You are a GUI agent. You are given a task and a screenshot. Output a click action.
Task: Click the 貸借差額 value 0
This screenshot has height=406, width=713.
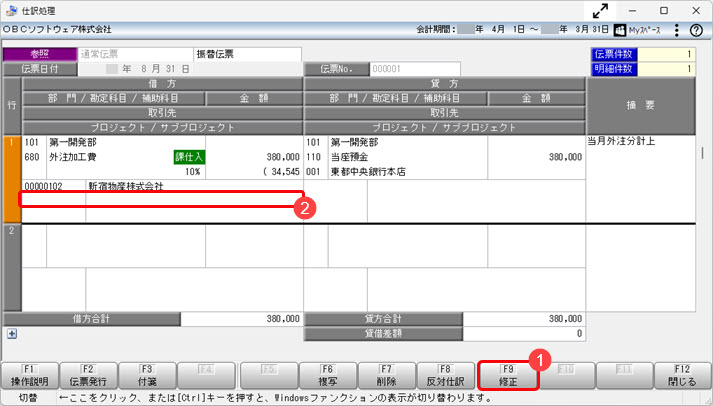point(524,334)
